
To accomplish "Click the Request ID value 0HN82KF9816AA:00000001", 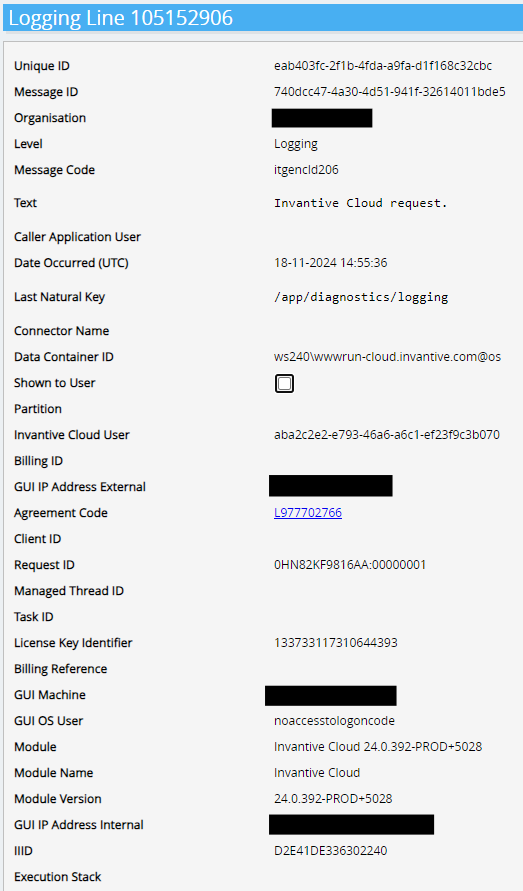I will tap(350, 565).
